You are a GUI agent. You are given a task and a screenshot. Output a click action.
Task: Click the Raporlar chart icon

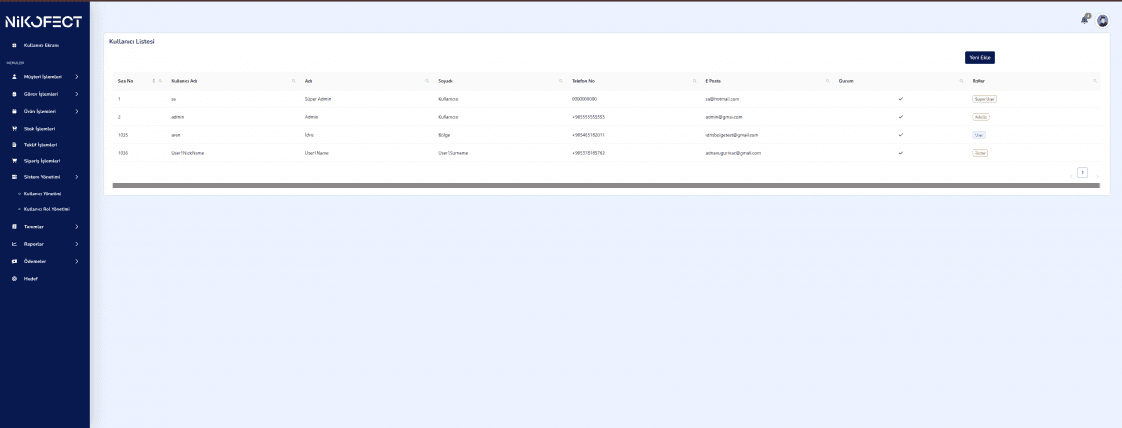pyautogui.click(x=14, y=244)
